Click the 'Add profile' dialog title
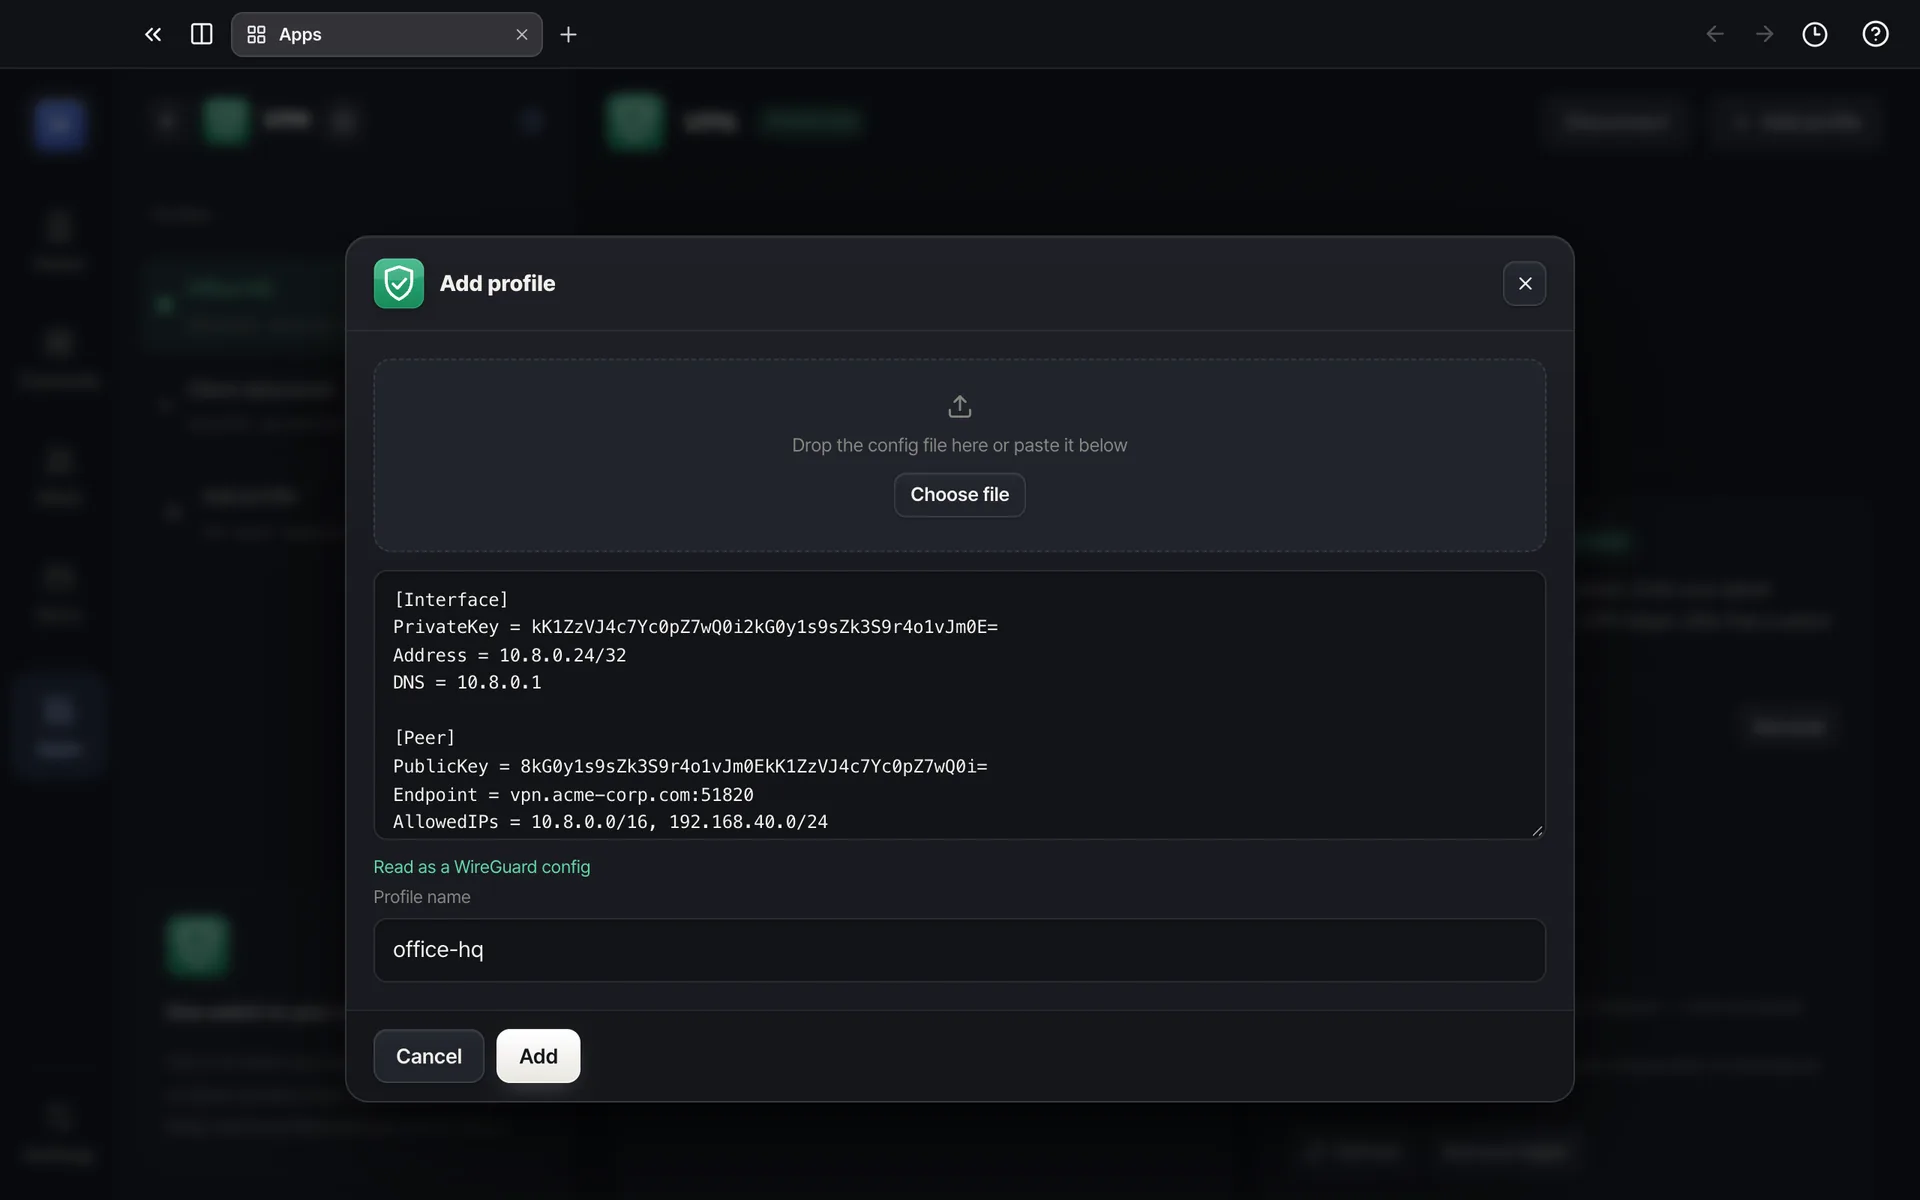The height and width of the screenshot is (1200, 1920). tap(497, 284)
